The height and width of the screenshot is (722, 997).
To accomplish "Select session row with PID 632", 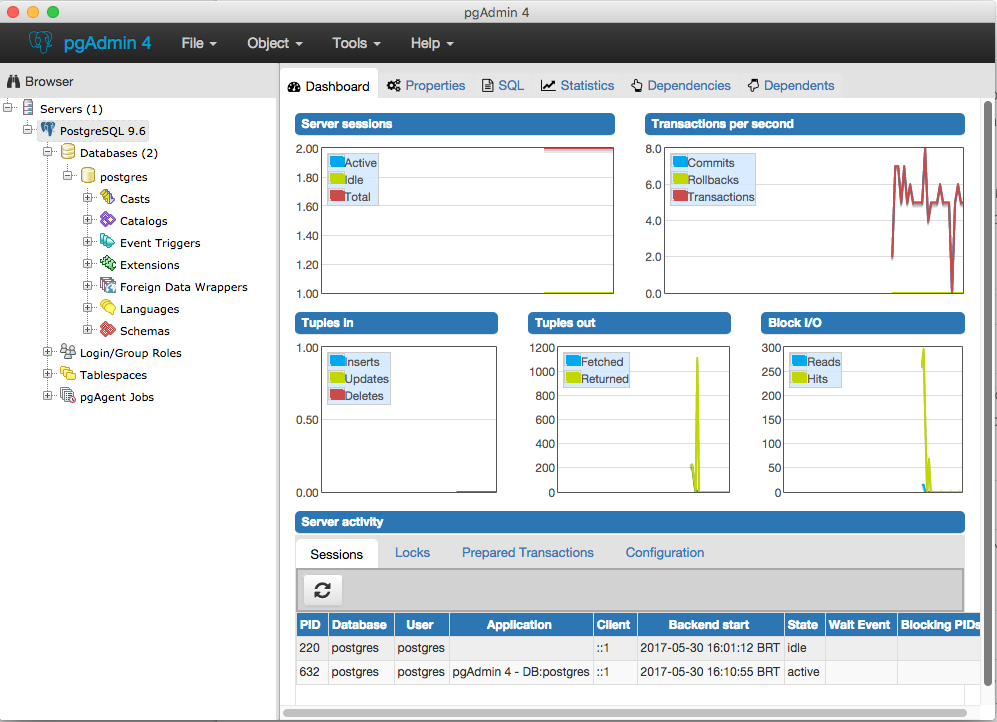I will click(x=638, y=672).
